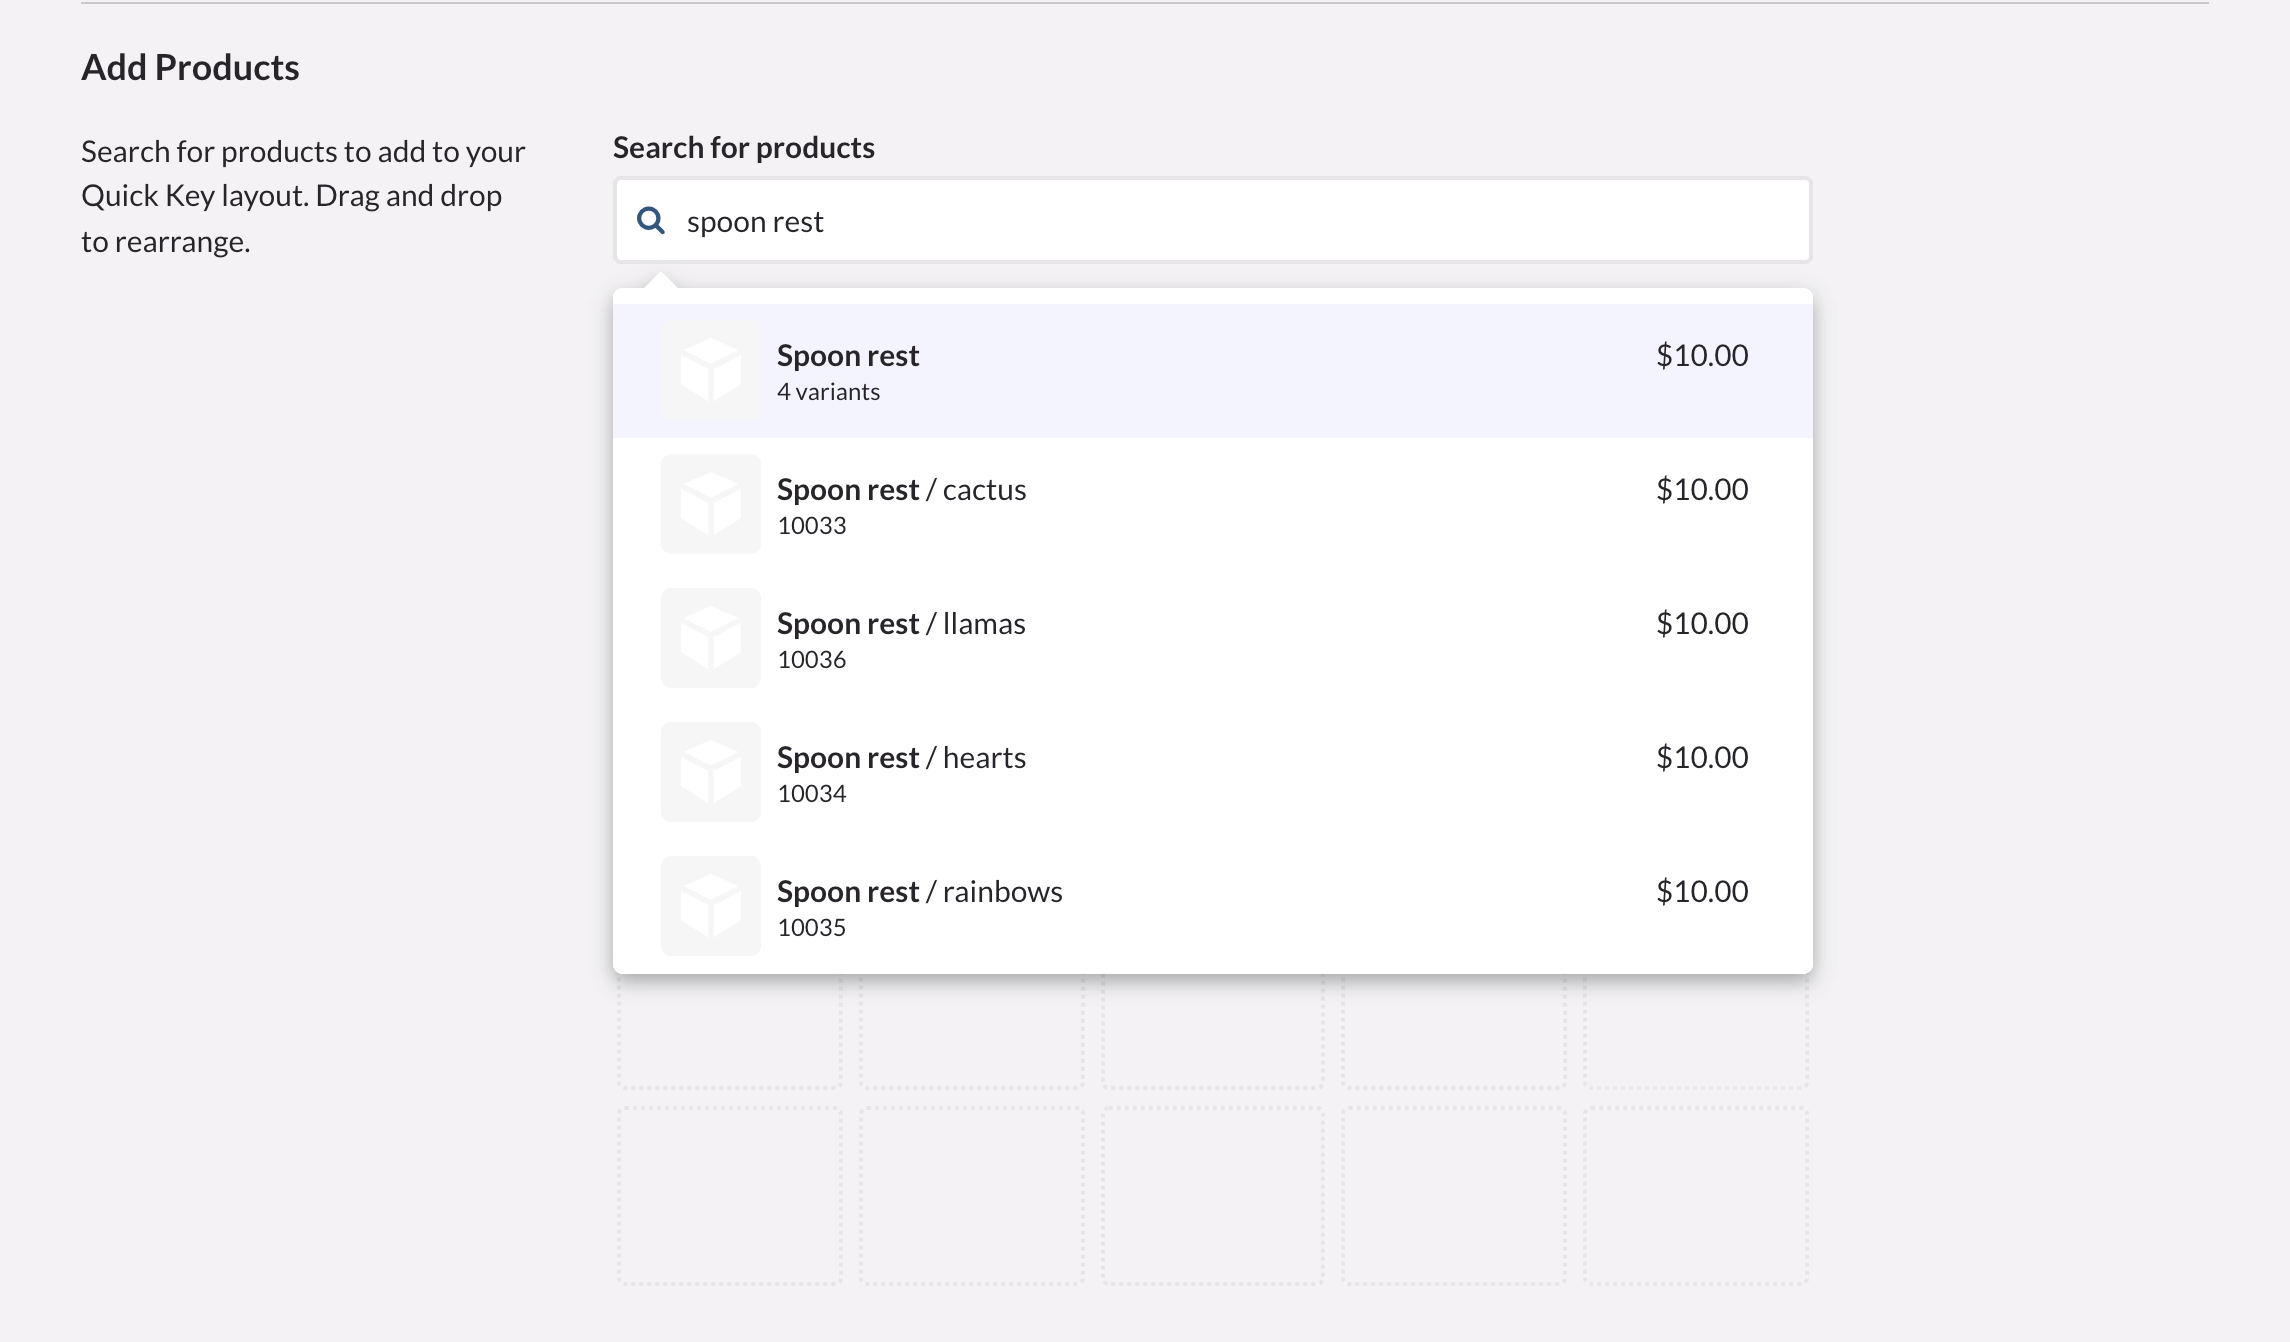Click the $10.00 price for rainbows variant
2290x1342 pixels.
point(1701,892)
